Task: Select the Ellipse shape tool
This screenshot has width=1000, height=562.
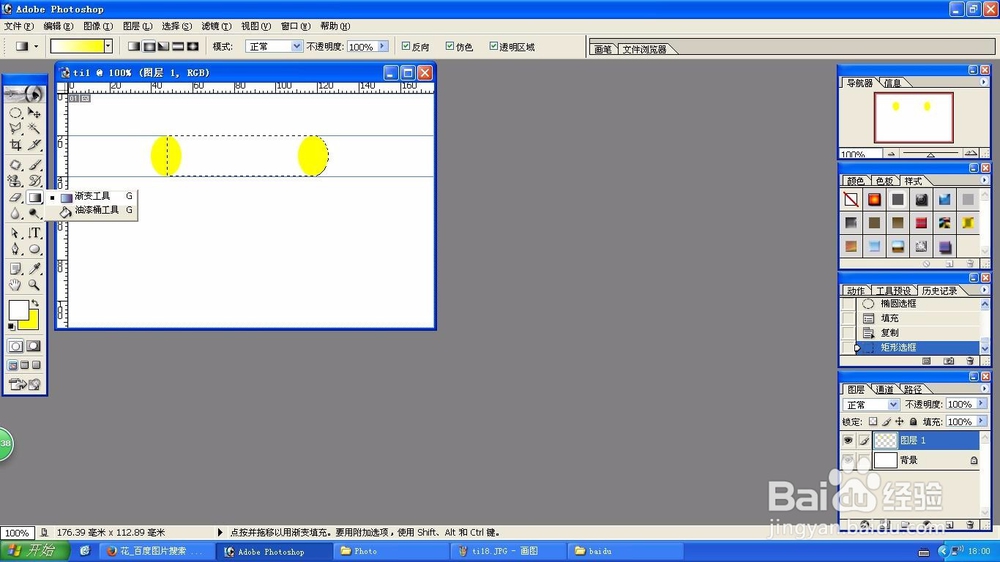Action: coord(34,249)
